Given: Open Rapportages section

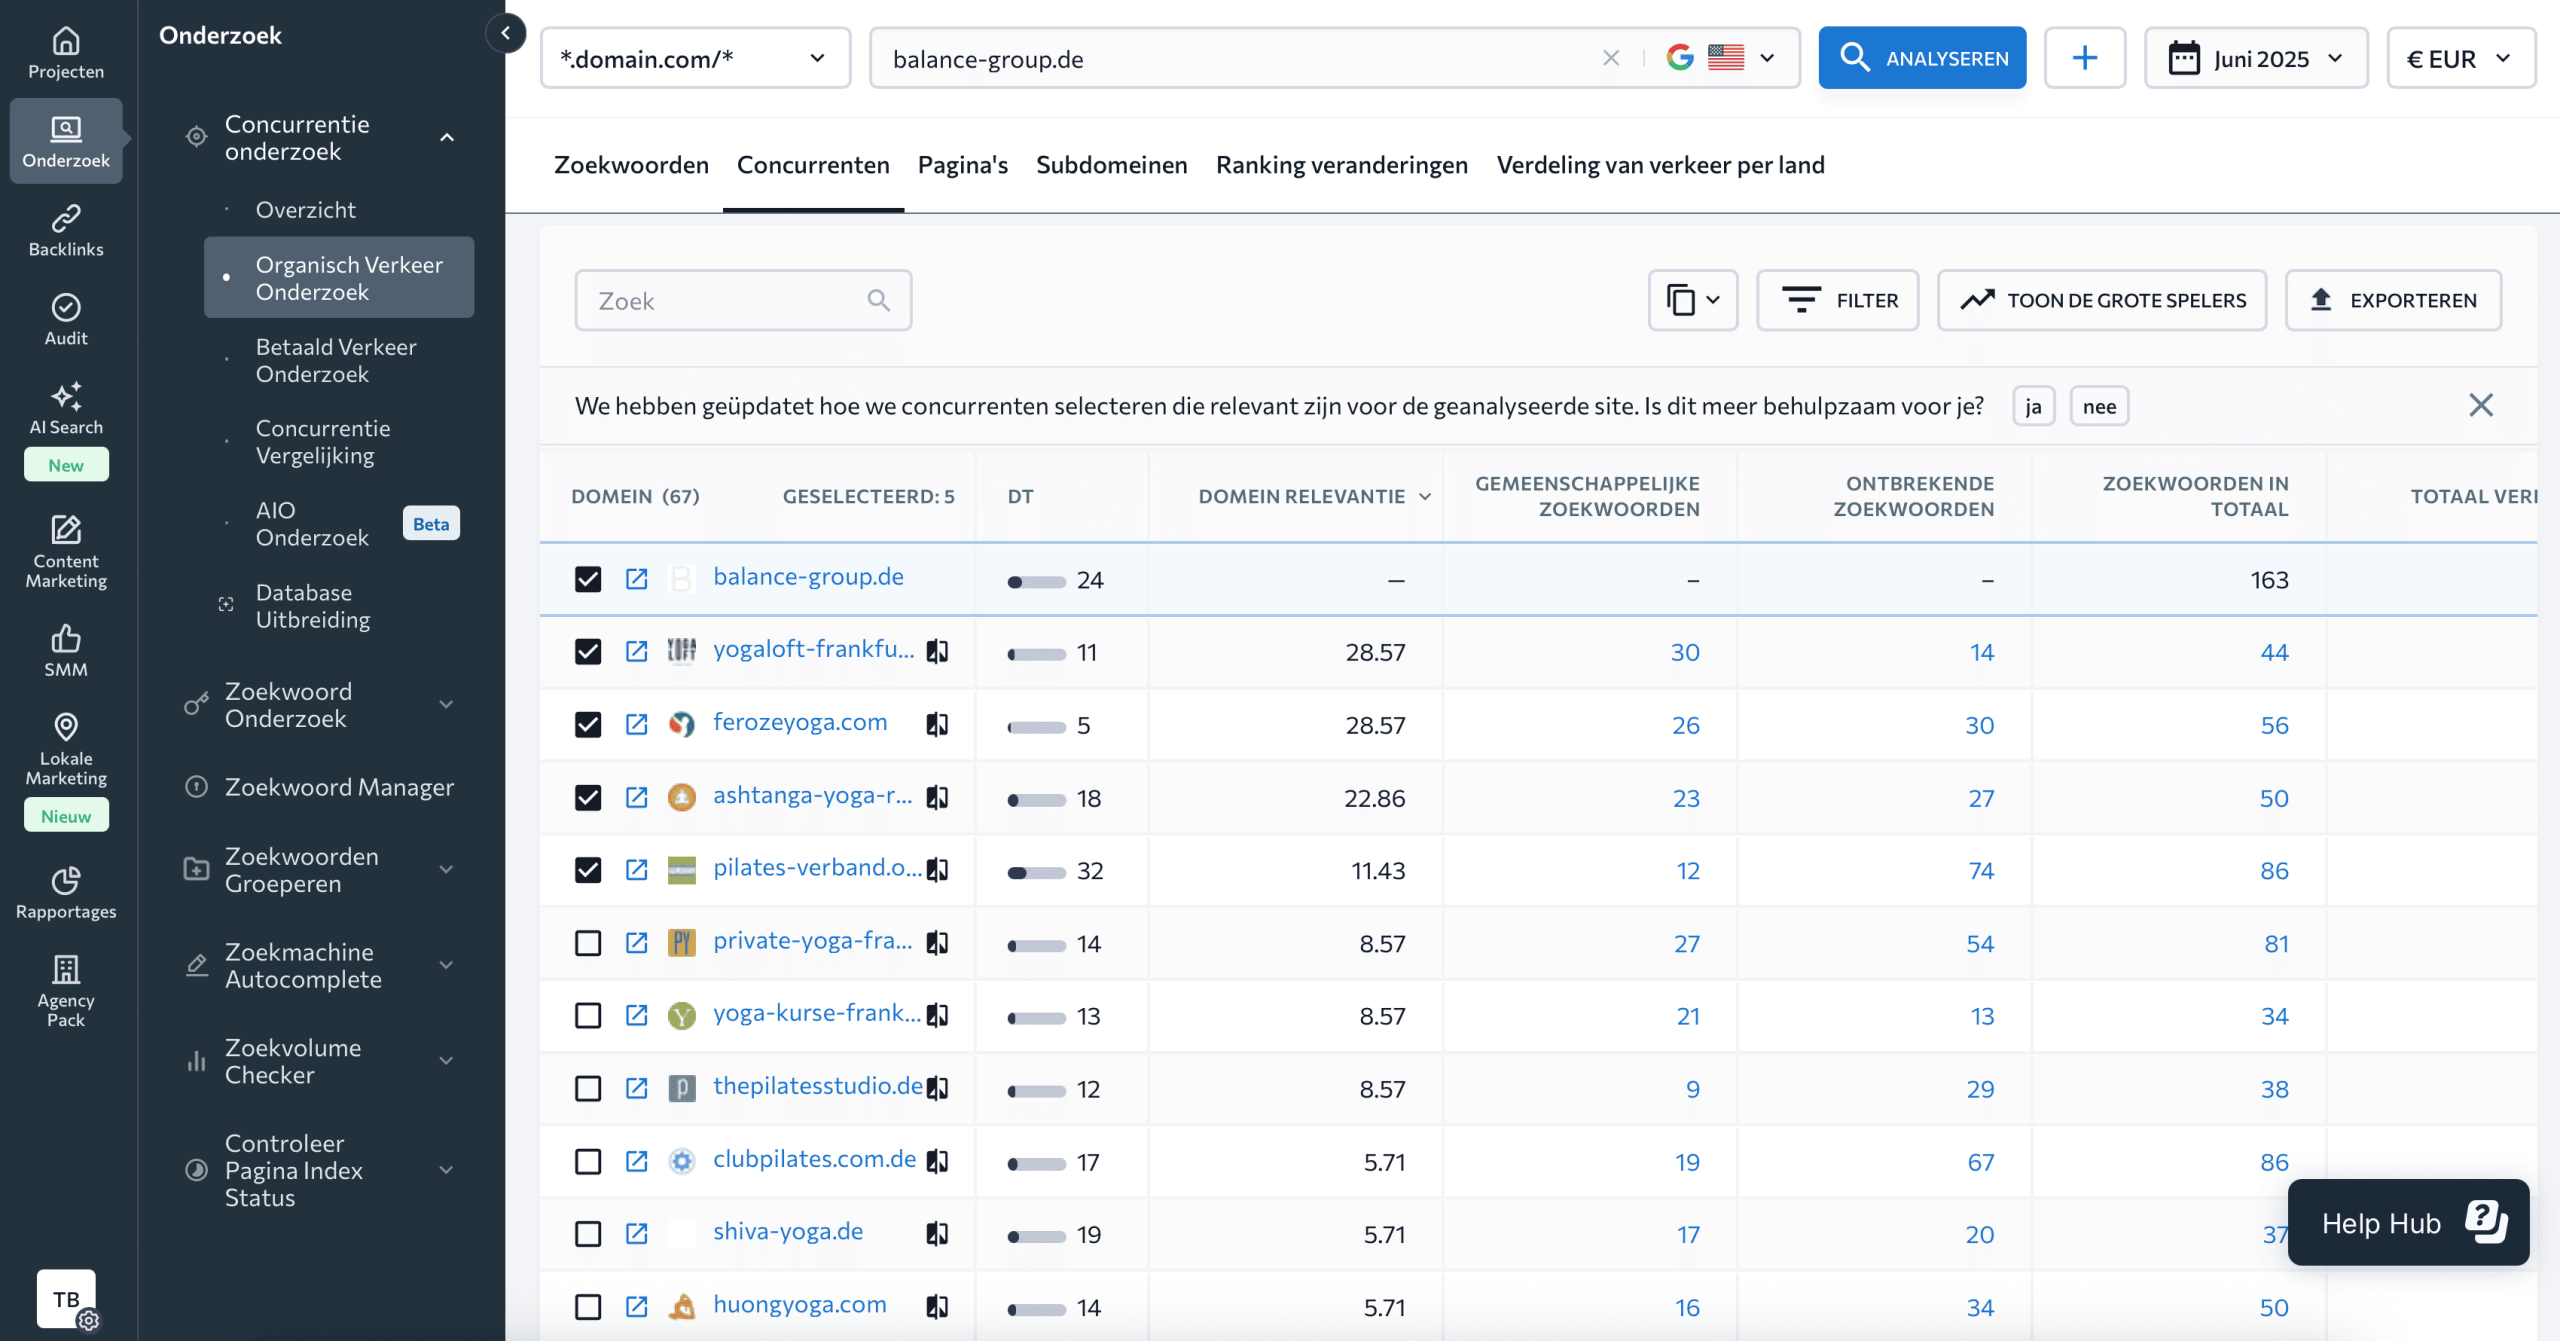Looking at the screenshot, I should (66, 893).
